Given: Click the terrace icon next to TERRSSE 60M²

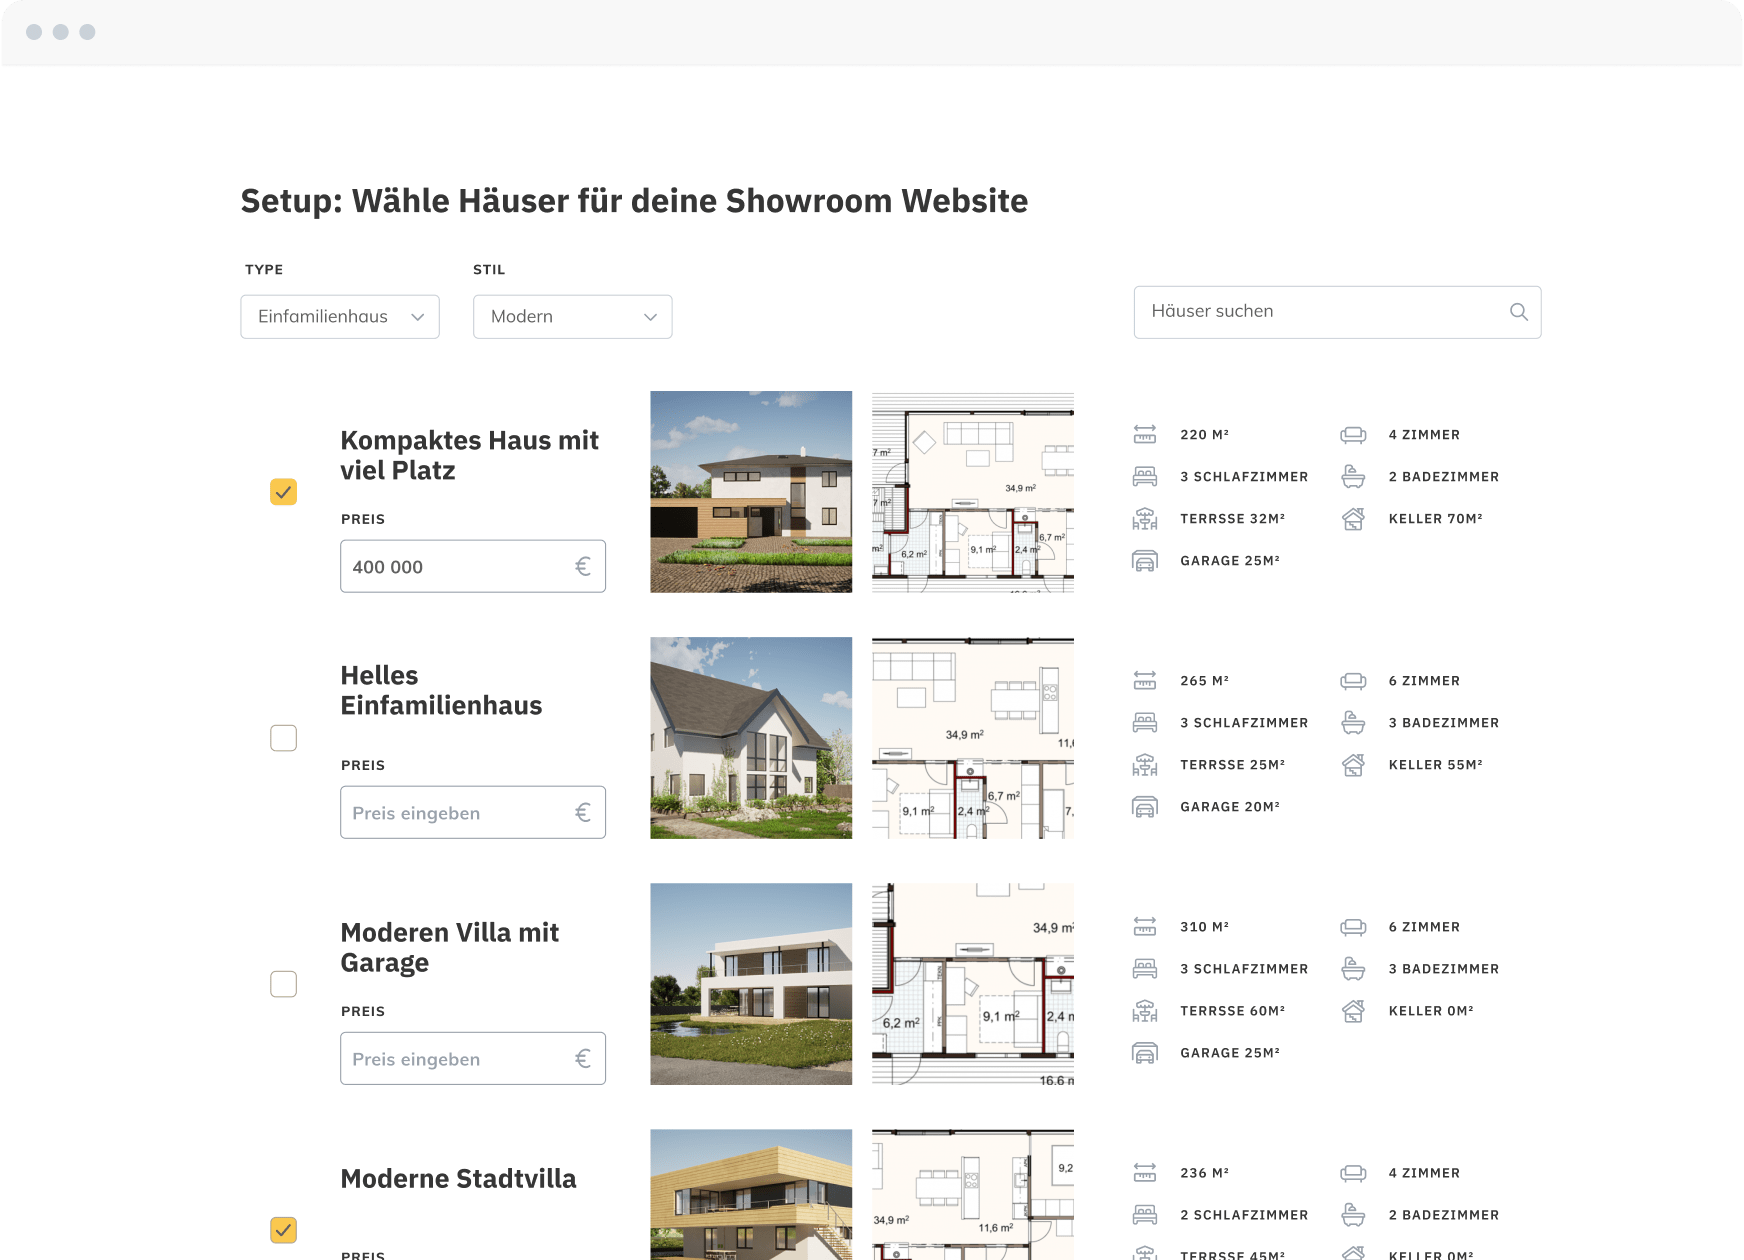Looking at the screenshot, I should coord(1145,1011).
